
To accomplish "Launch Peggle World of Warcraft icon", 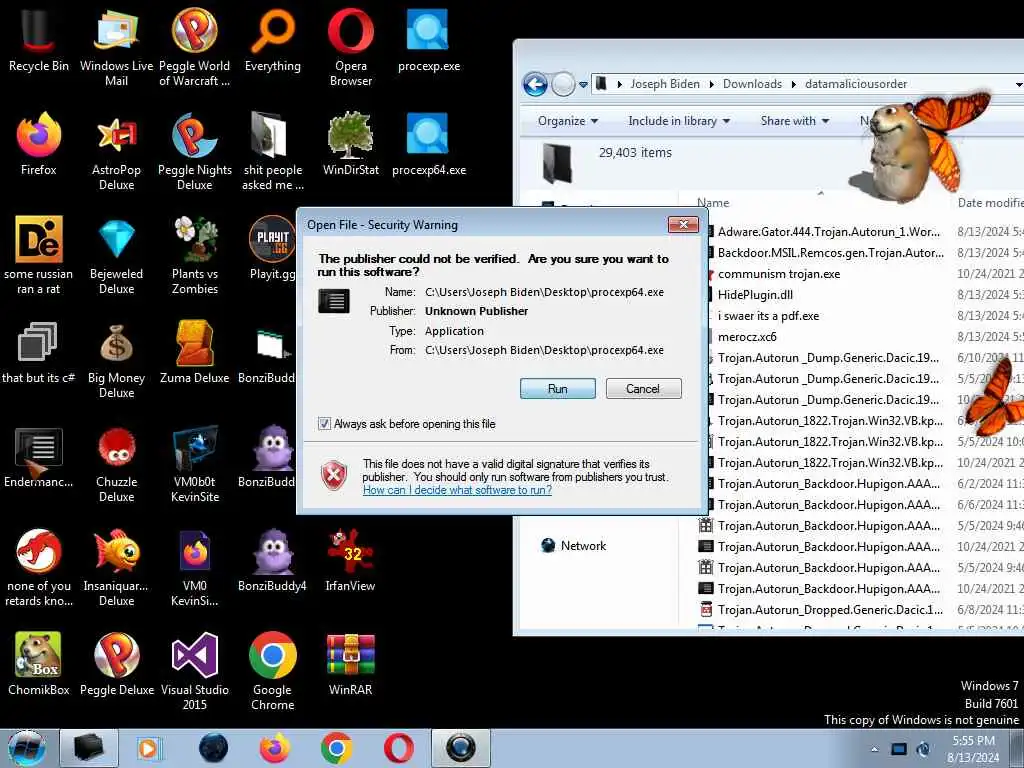I will point(195,47).
